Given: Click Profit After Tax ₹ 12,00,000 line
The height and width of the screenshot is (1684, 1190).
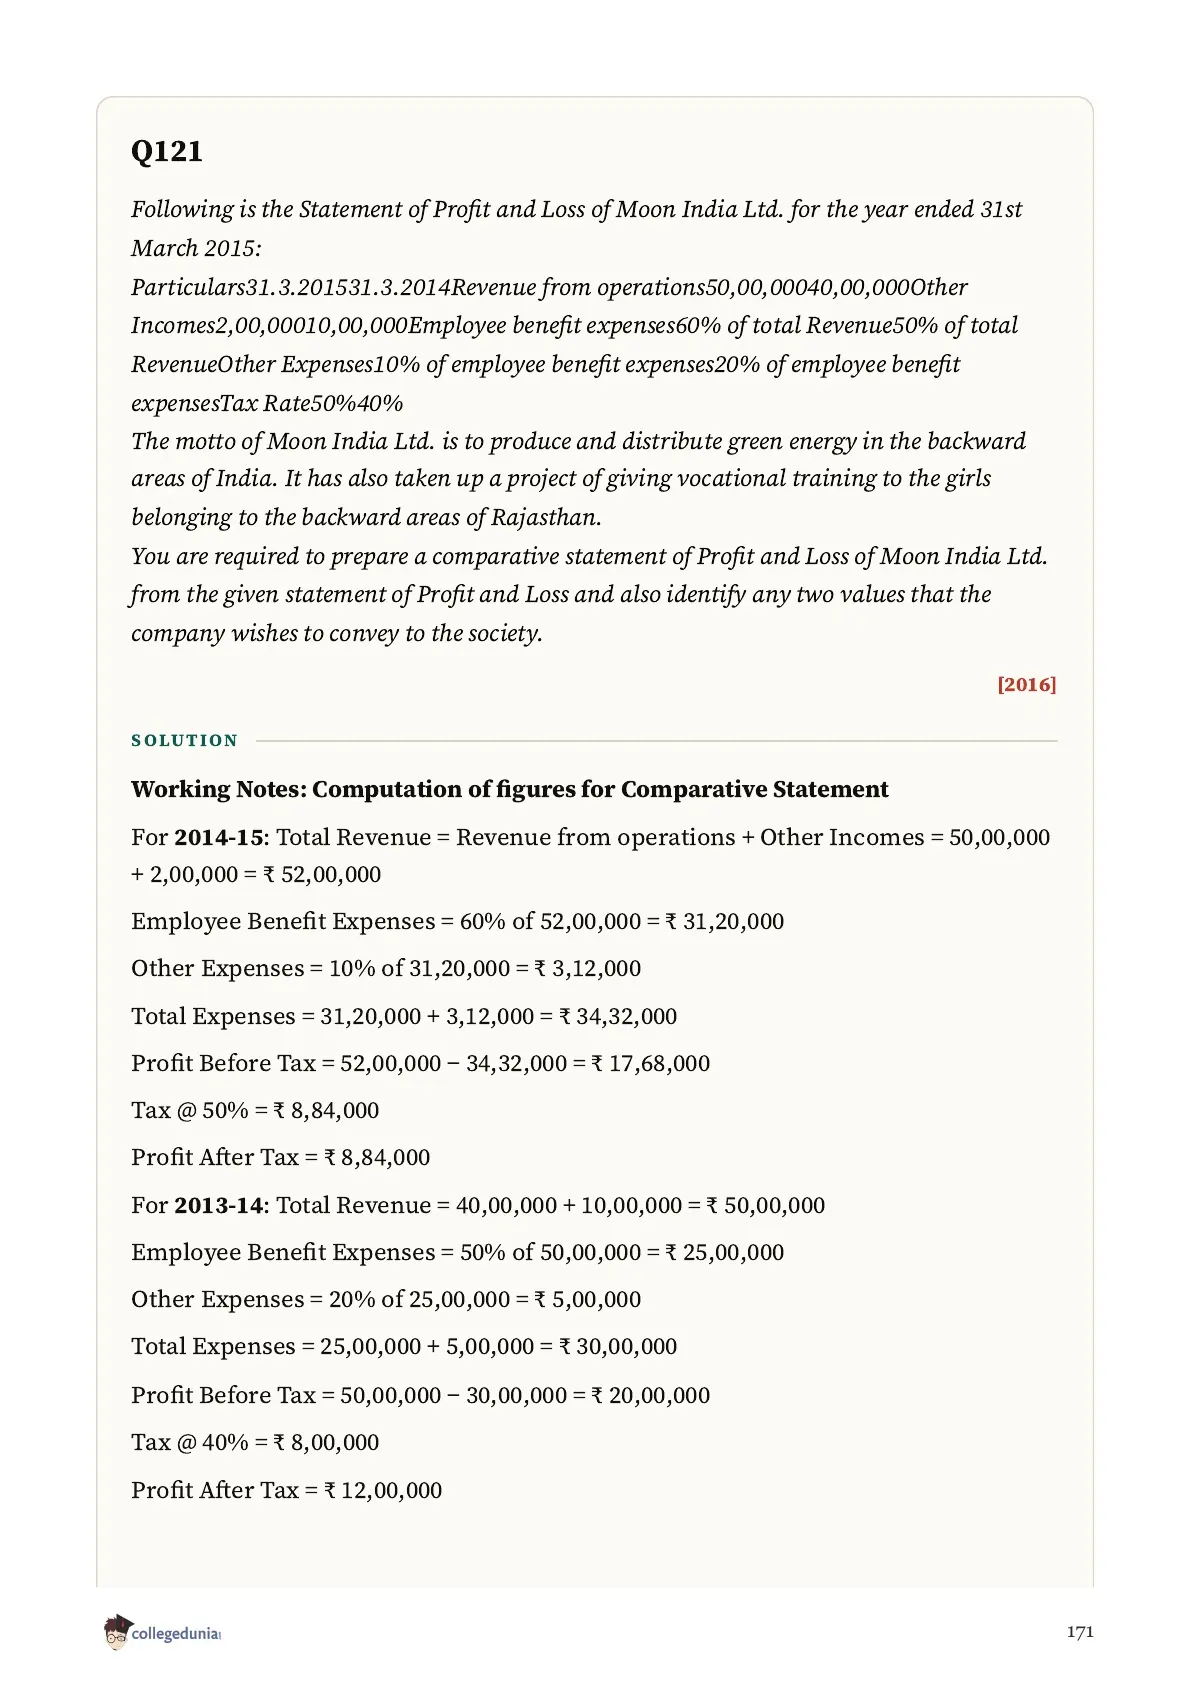Looking at the screenshot, I should (x=286, y=1490).
